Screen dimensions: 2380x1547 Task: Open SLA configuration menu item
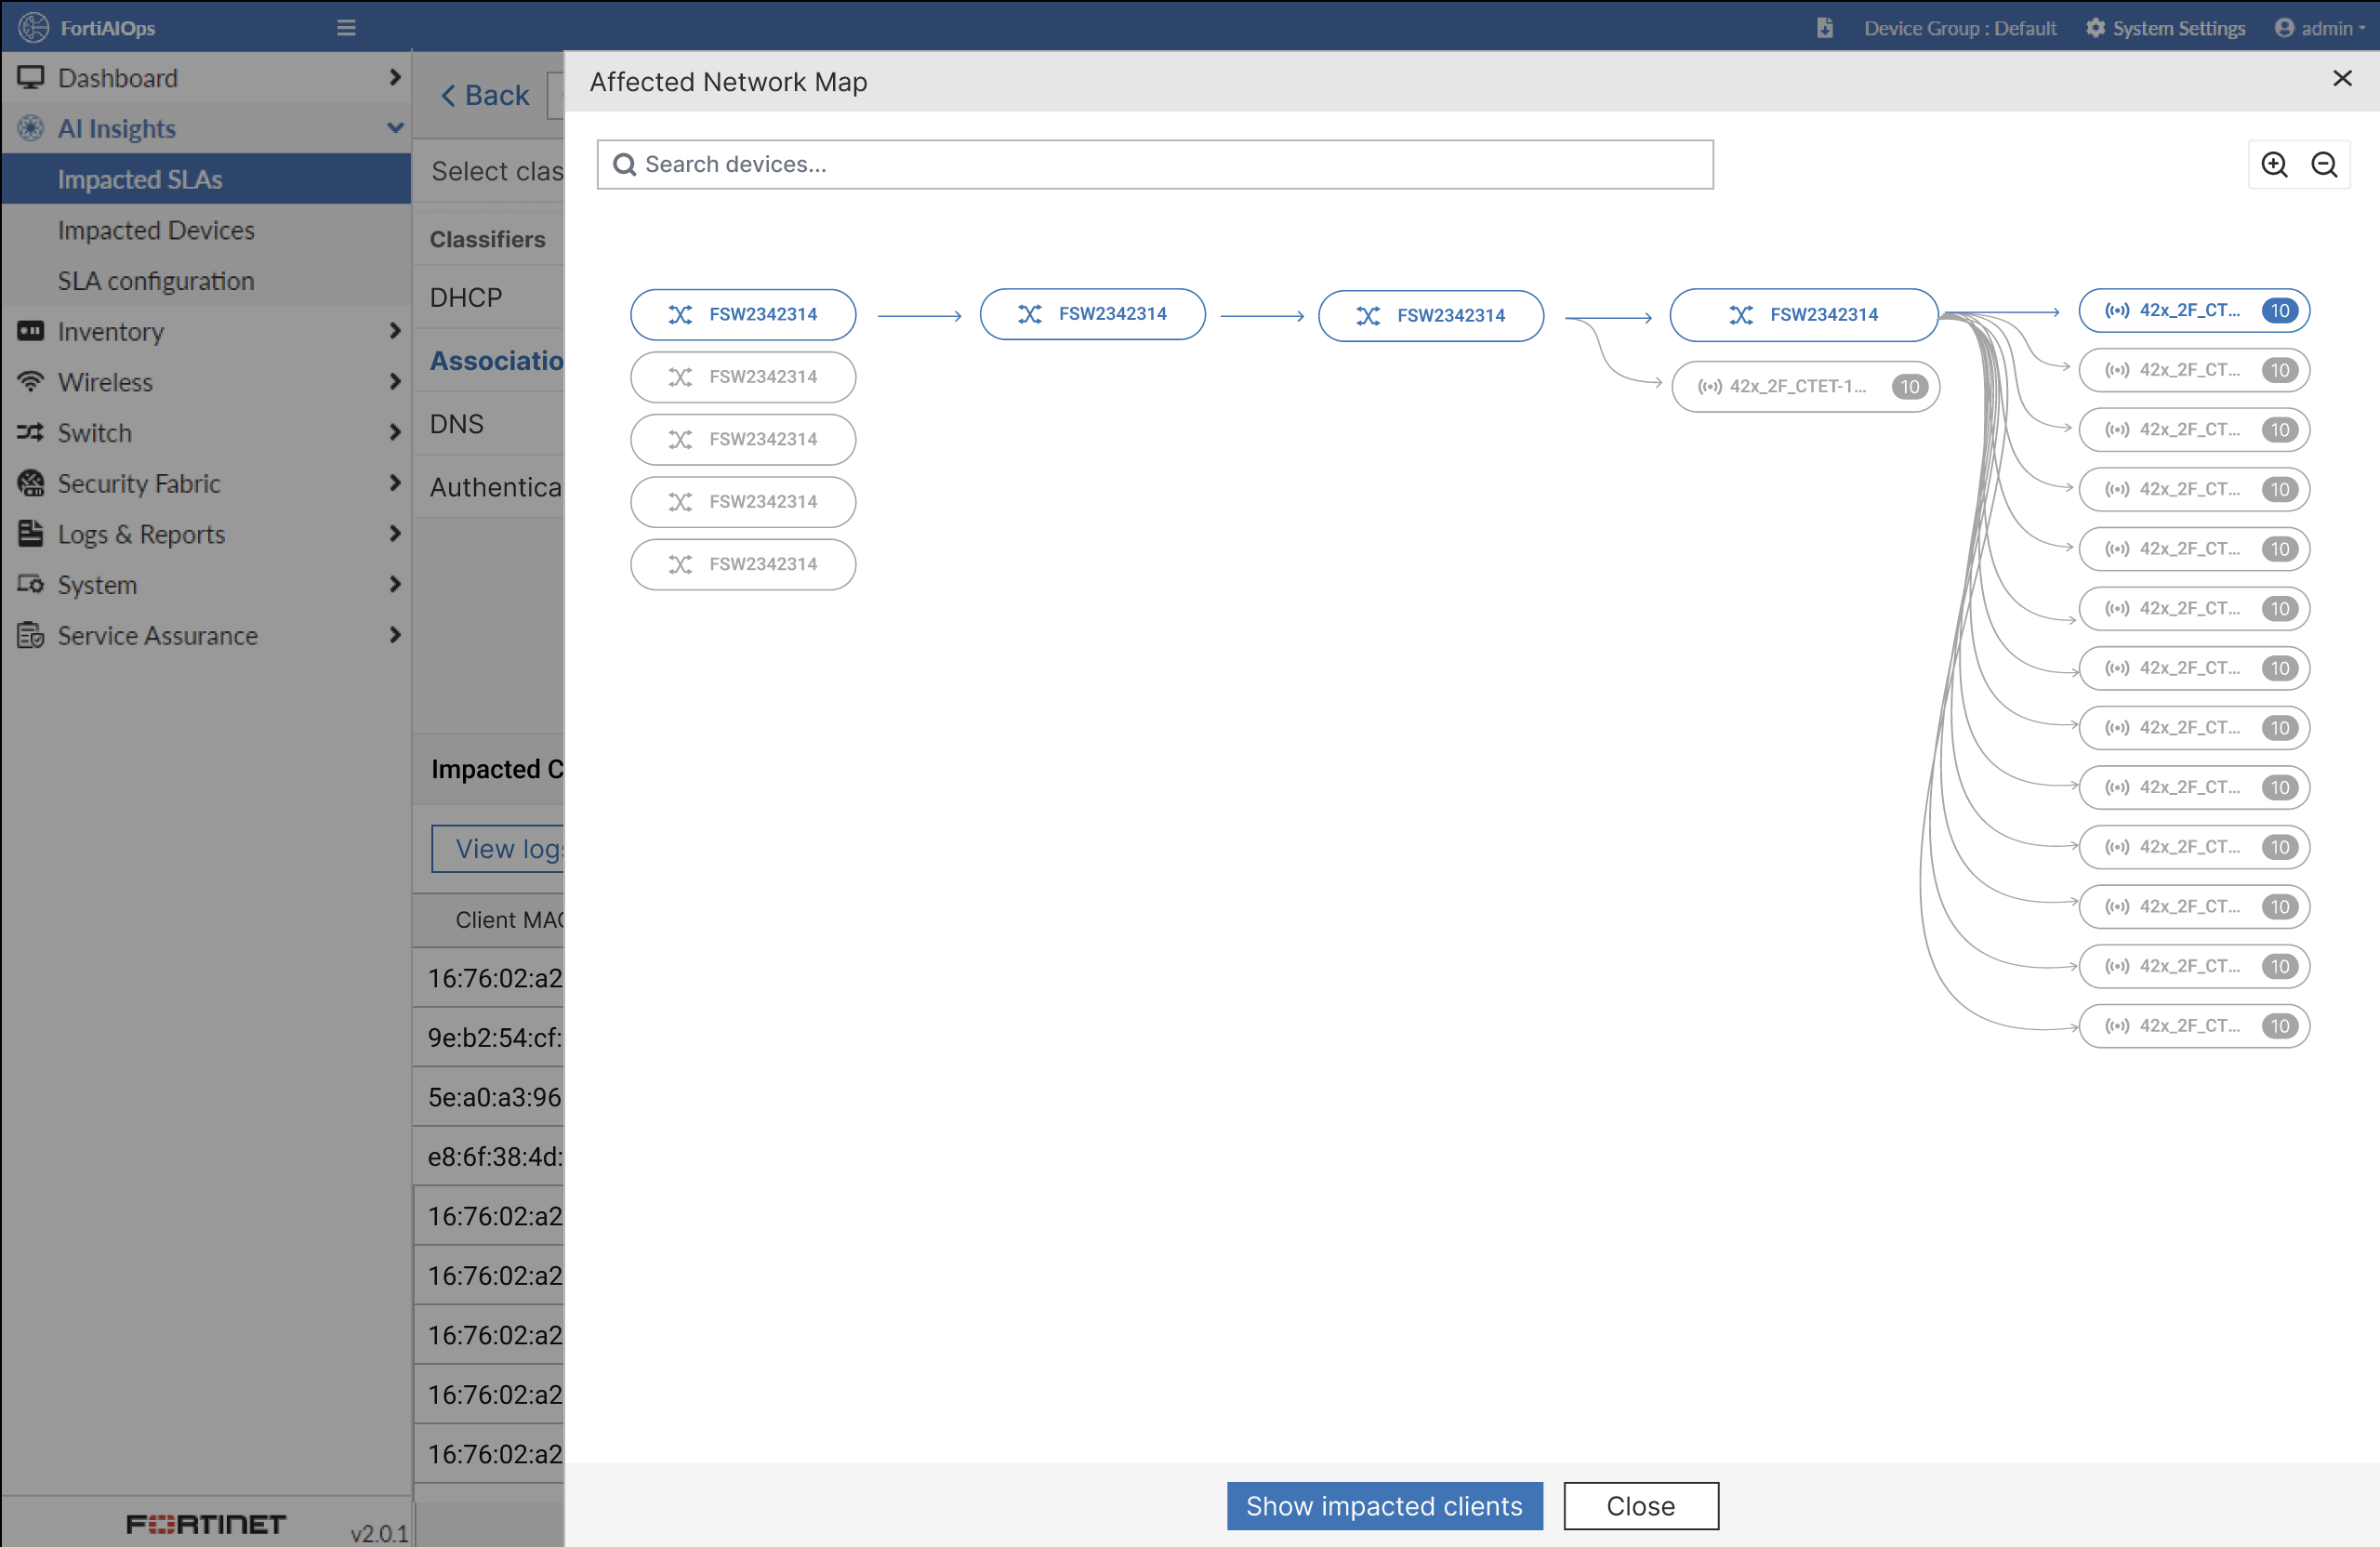coord(156,281)
